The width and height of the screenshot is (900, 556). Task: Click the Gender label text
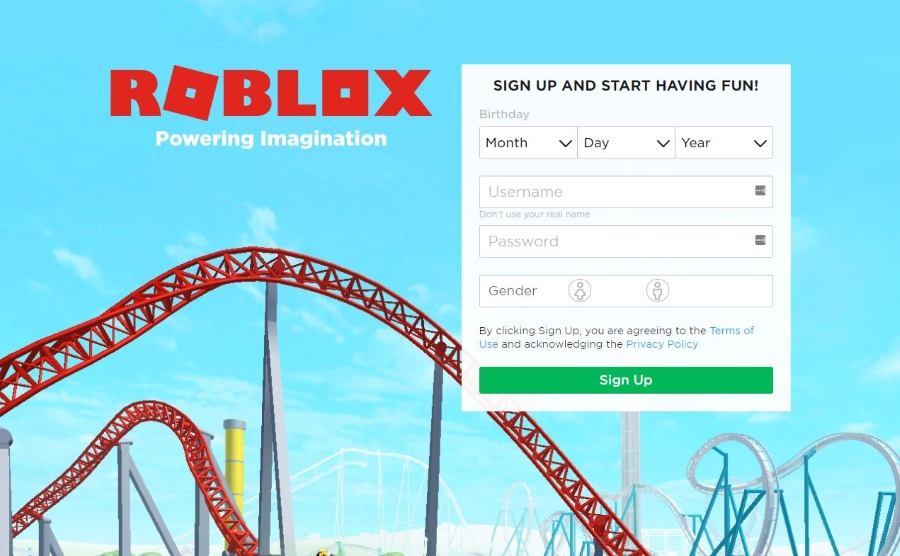pyautogui.click(x=513, y=291)
